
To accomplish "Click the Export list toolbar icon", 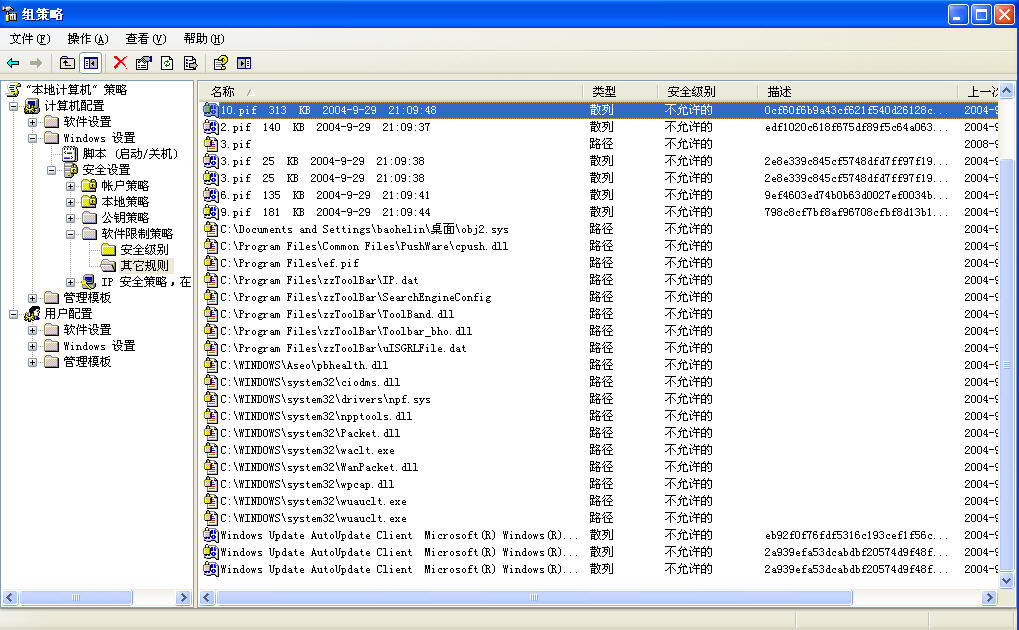I will coord(190,63).
